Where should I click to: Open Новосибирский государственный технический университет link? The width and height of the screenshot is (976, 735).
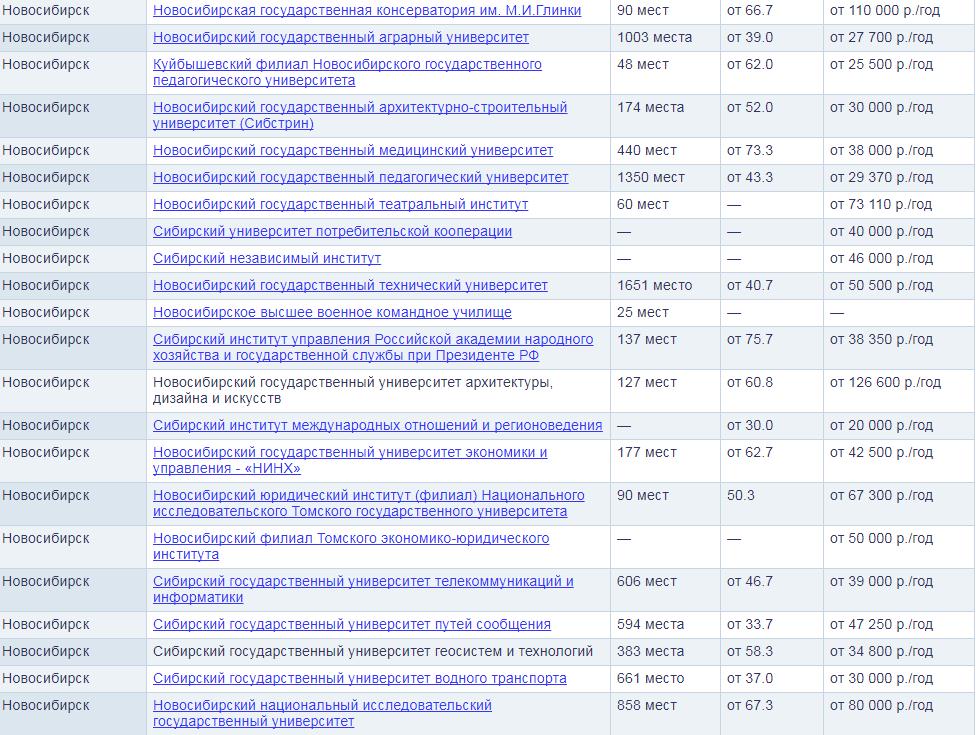click(350, 285)
